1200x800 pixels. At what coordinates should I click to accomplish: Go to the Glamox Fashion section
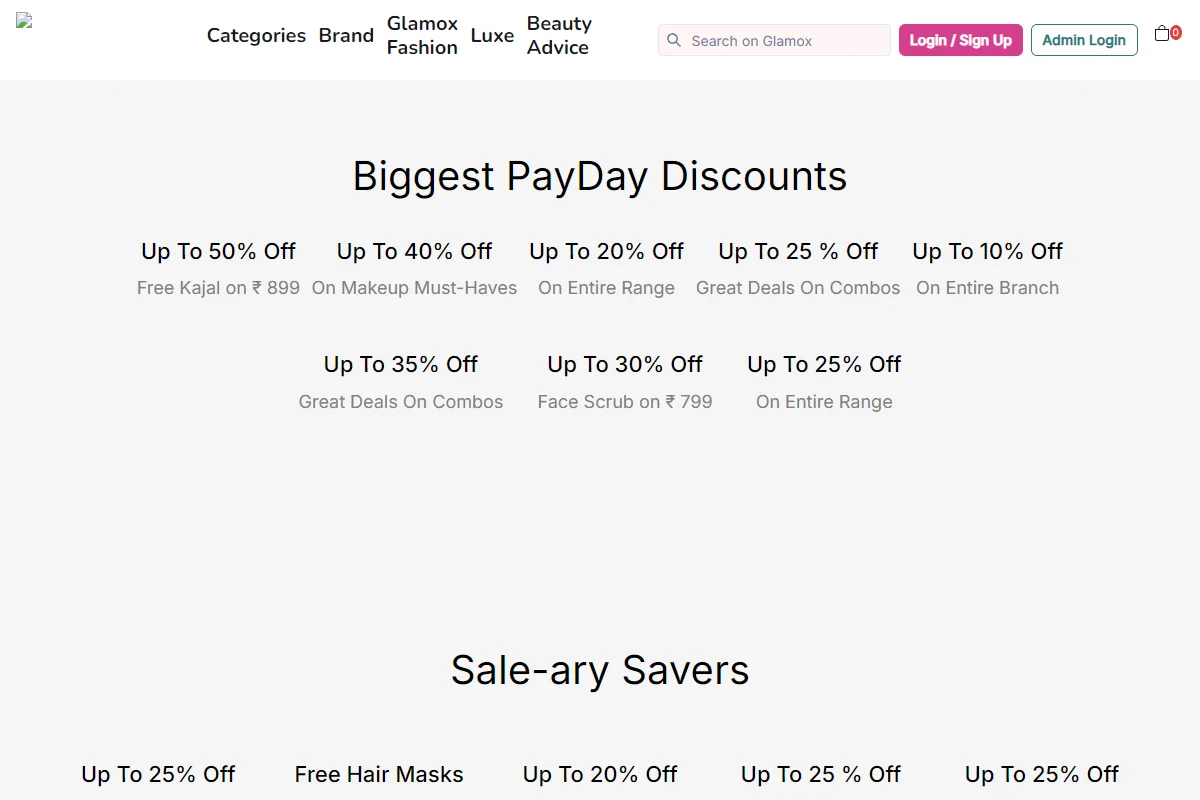[x=422, y=35]
